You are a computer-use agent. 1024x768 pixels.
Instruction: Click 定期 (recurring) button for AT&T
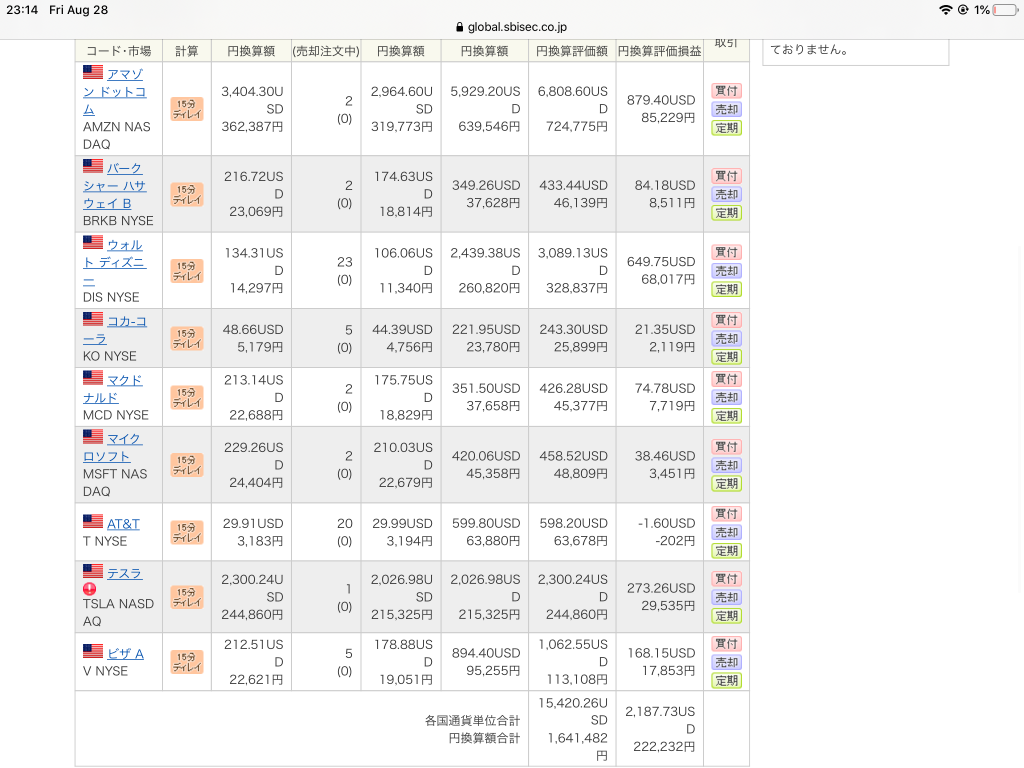click(x=726, y=551)
